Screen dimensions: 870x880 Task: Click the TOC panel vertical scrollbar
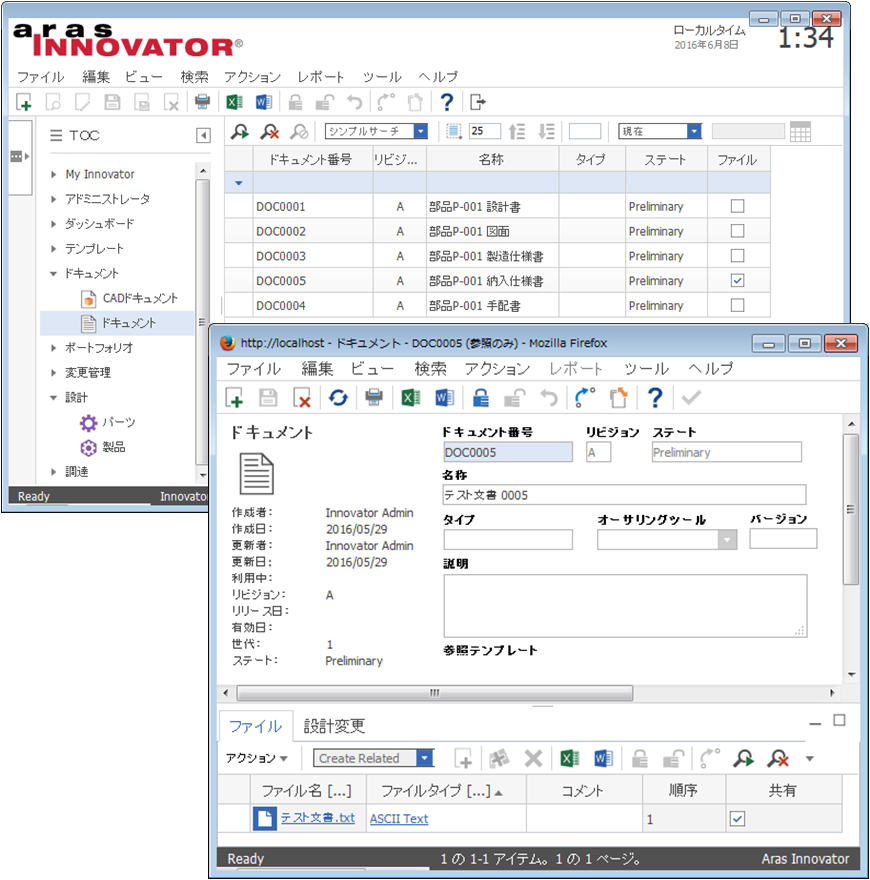[203, 322]
